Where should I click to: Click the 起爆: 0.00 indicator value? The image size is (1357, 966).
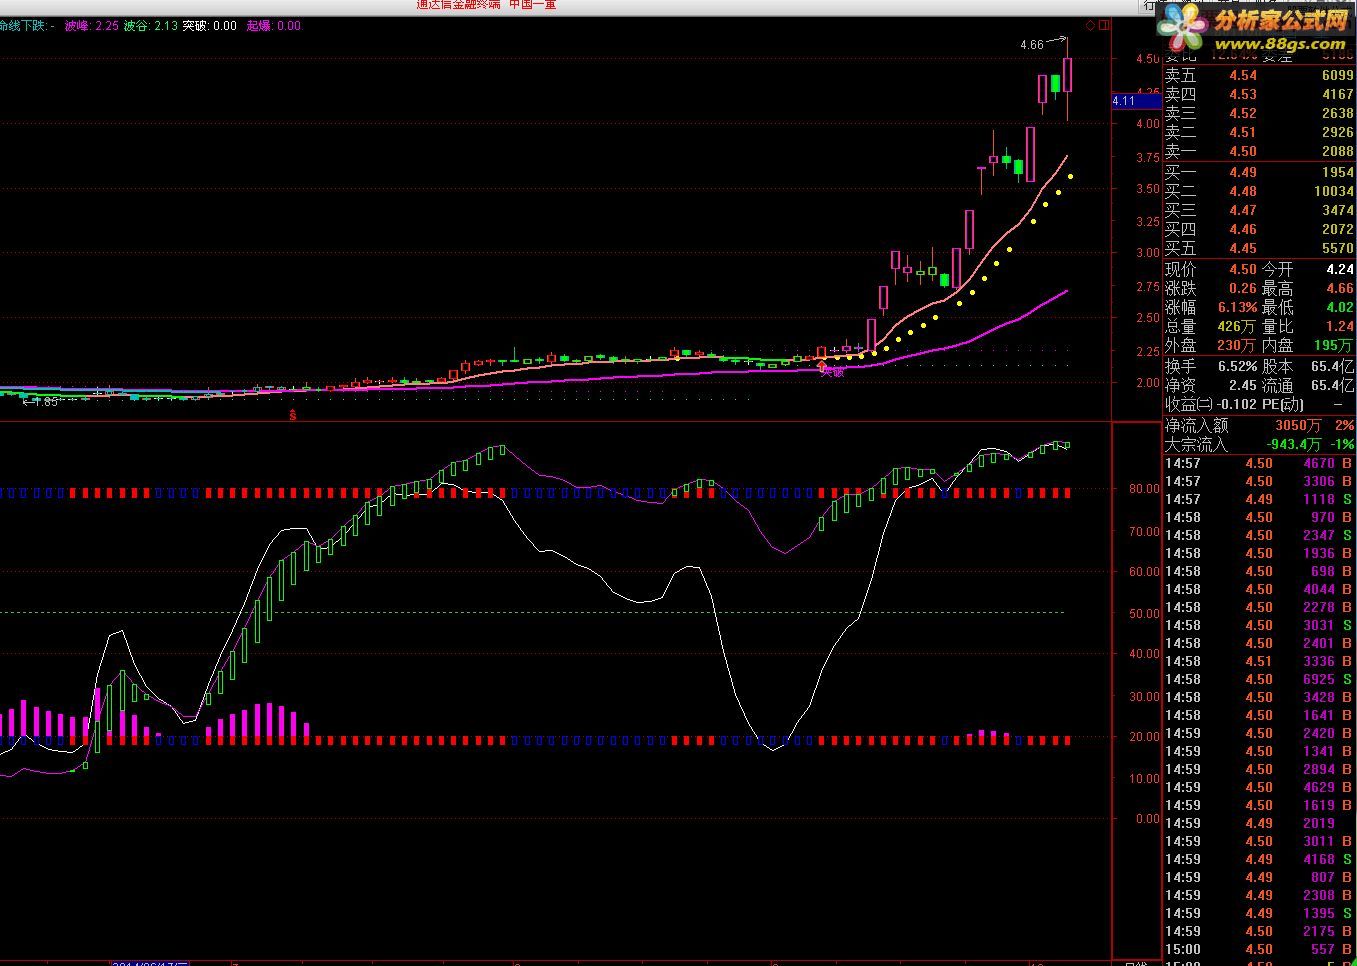pos(274,26)
